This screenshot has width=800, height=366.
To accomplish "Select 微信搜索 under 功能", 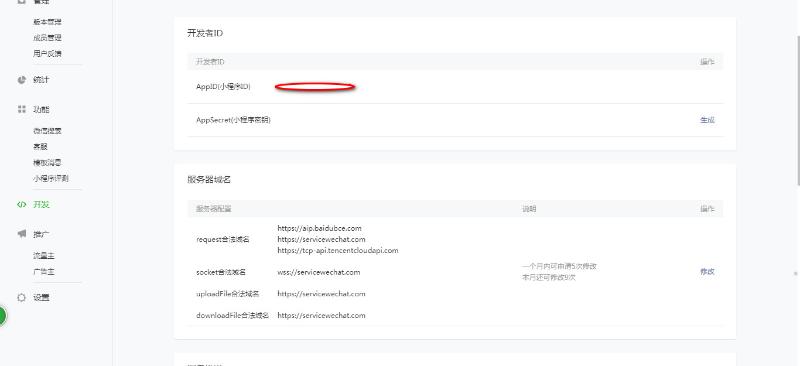I will tap(47, 131).
